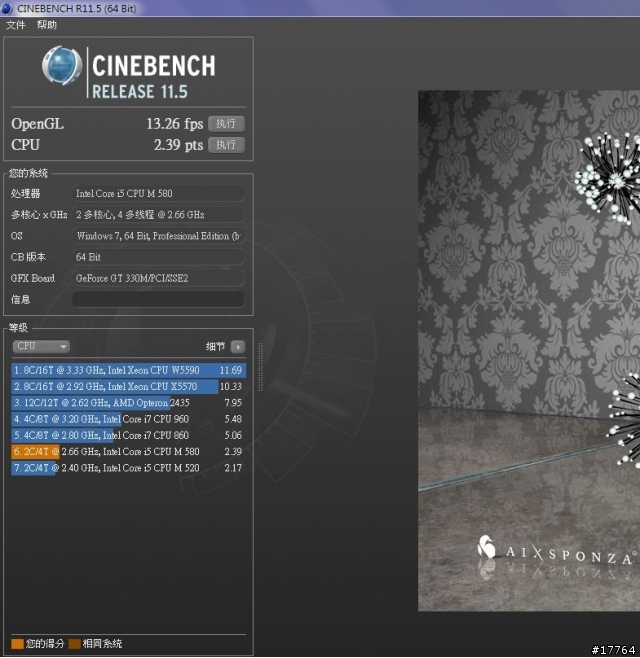Select ranking row Core i5 CPU M 580
The width and height of the screenshot is (640, 658).
(x=128, y=452)
